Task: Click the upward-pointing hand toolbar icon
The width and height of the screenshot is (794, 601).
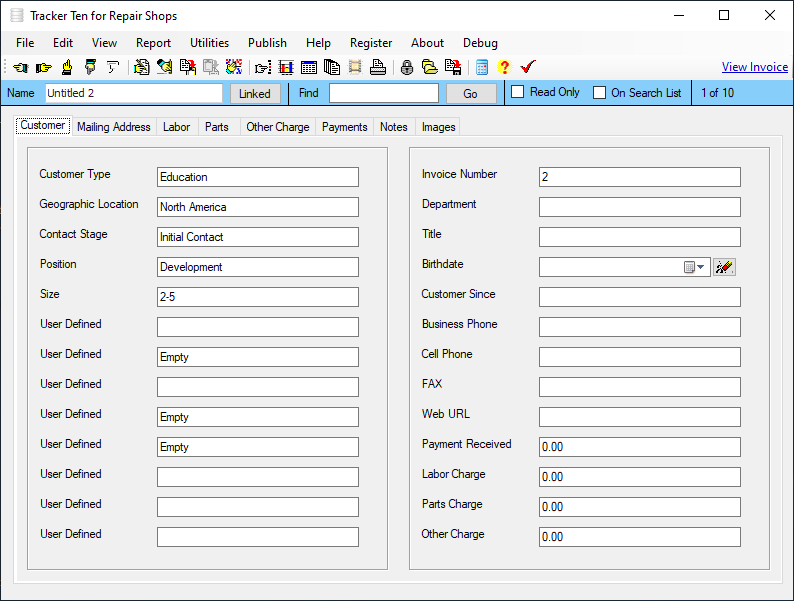Action: (x=66, y=68)
